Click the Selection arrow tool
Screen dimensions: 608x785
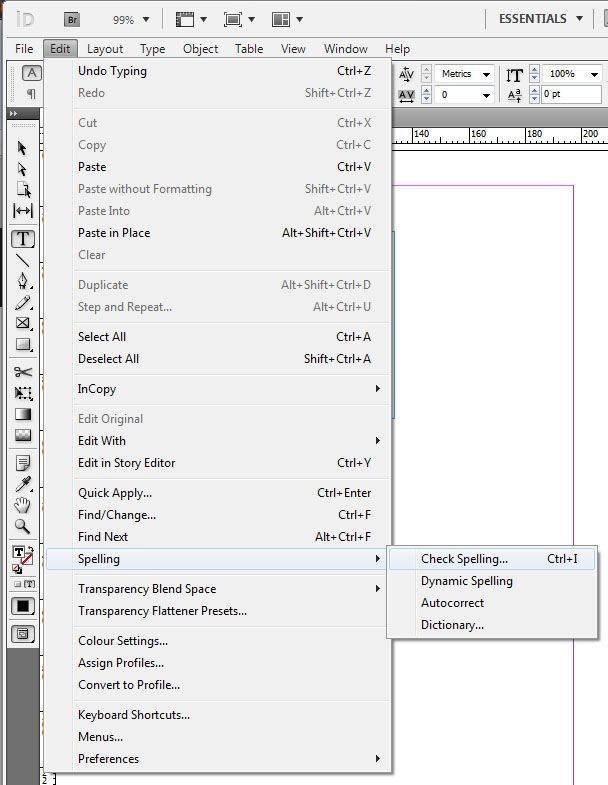23,148
